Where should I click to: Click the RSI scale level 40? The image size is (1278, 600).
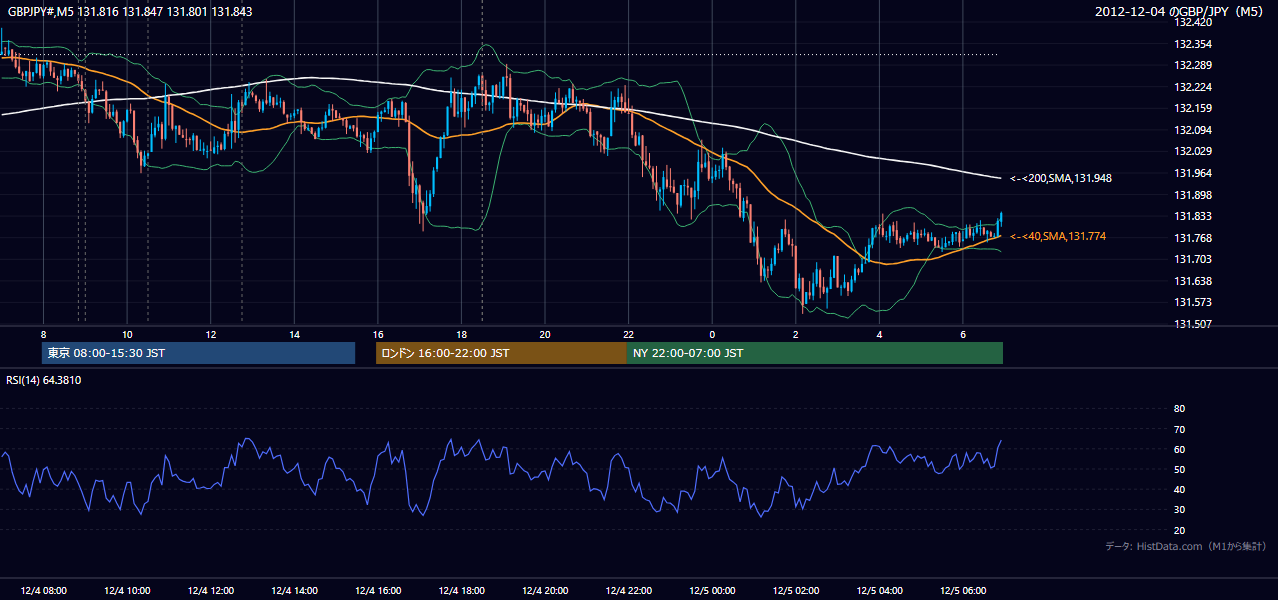click(x=1179, y=490)
